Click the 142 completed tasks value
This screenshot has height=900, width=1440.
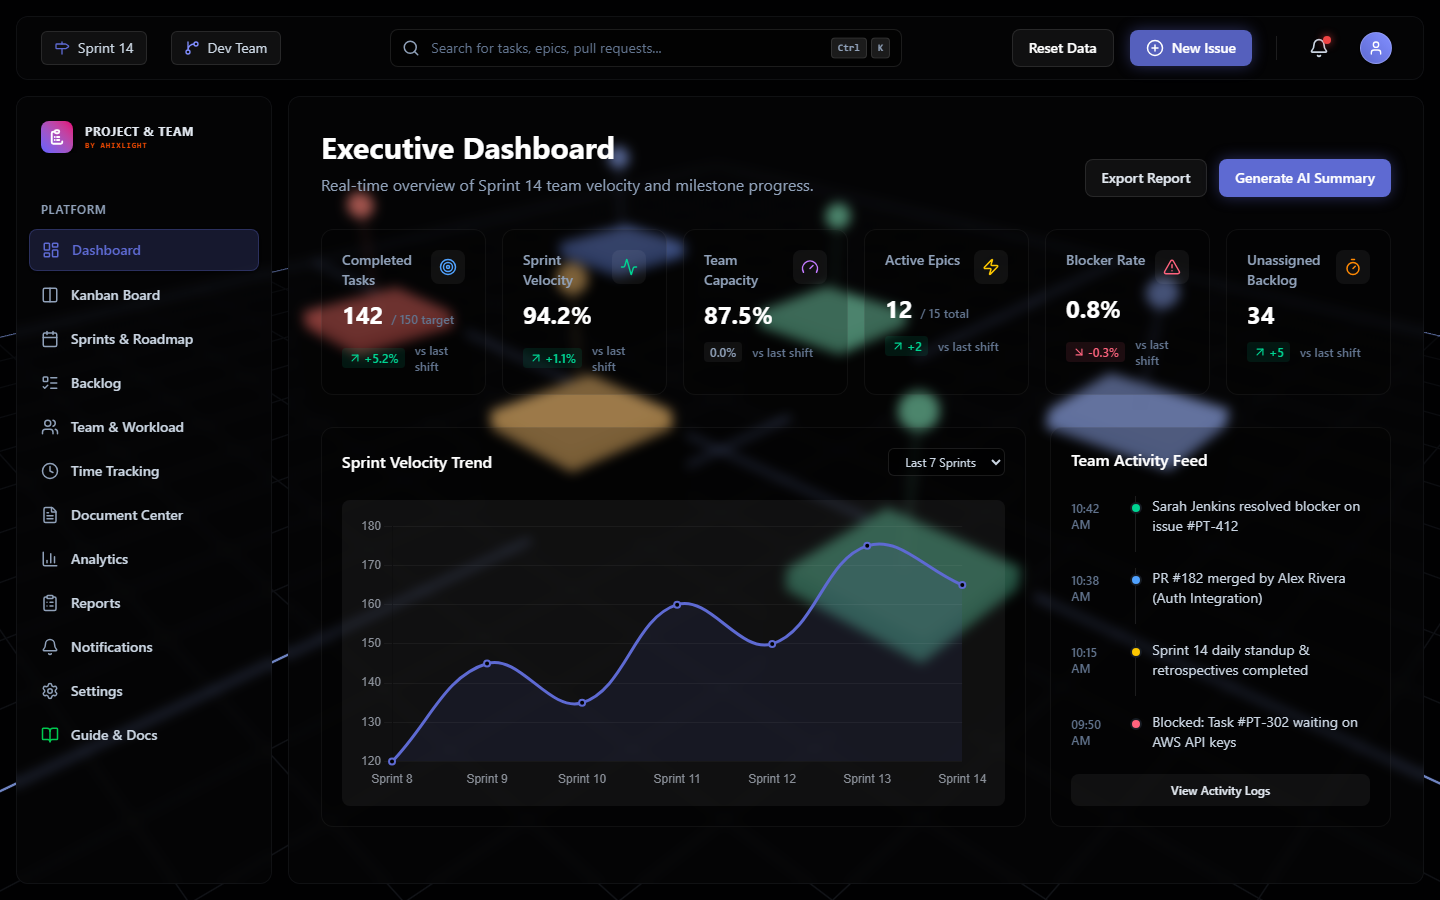click(x=362, y=316)
